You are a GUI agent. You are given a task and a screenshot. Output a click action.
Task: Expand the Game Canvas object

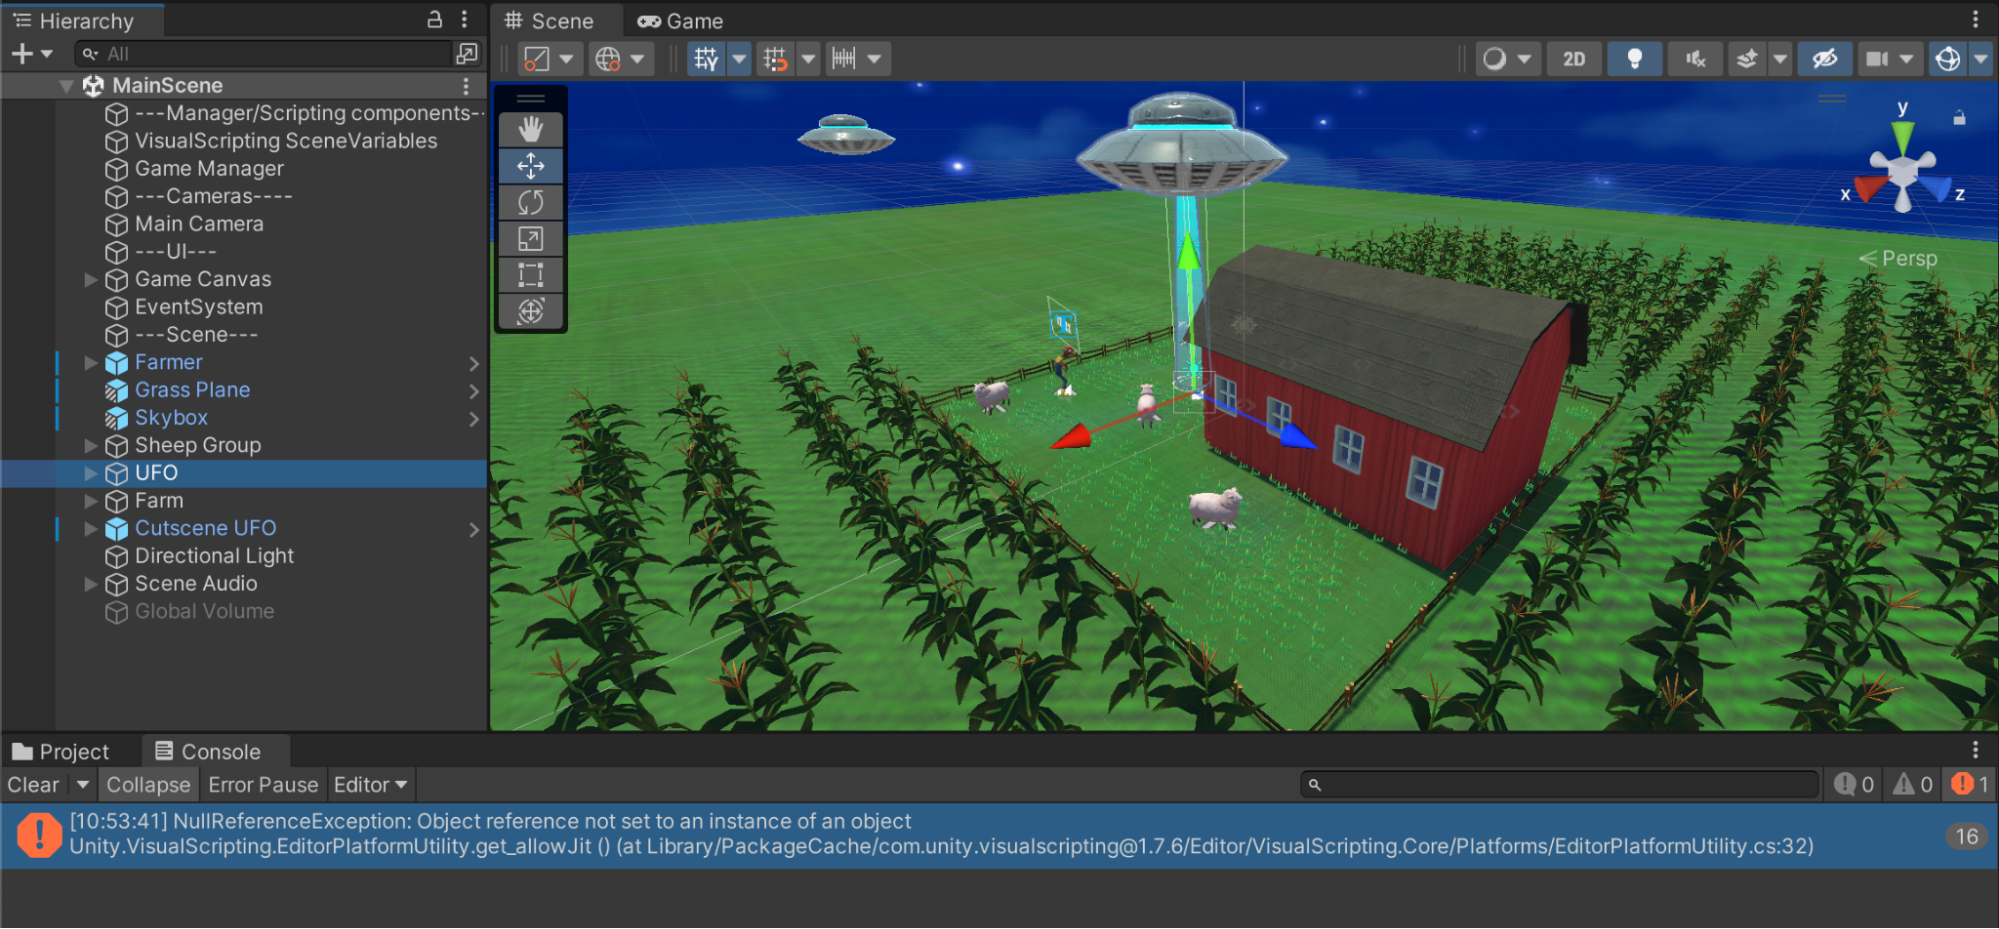[91, 280]
